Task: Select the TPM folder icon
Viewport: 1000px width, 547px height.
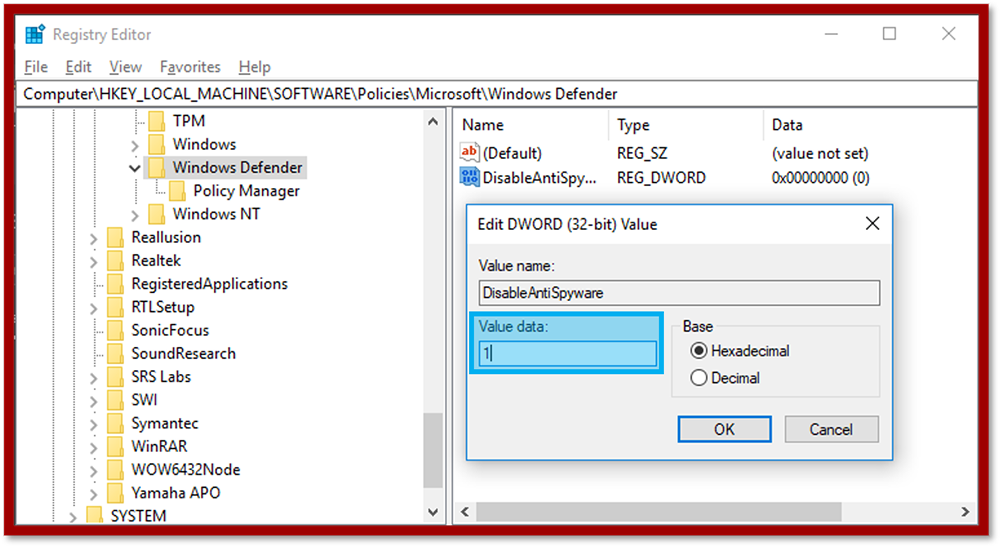Action: 156,120
